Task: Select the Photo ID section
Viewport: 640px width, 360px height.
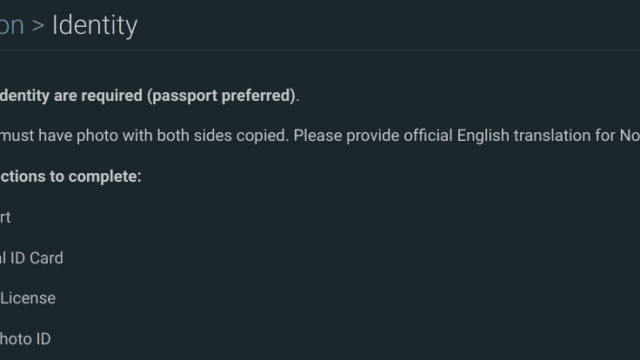Action: [x=25, y=339]
